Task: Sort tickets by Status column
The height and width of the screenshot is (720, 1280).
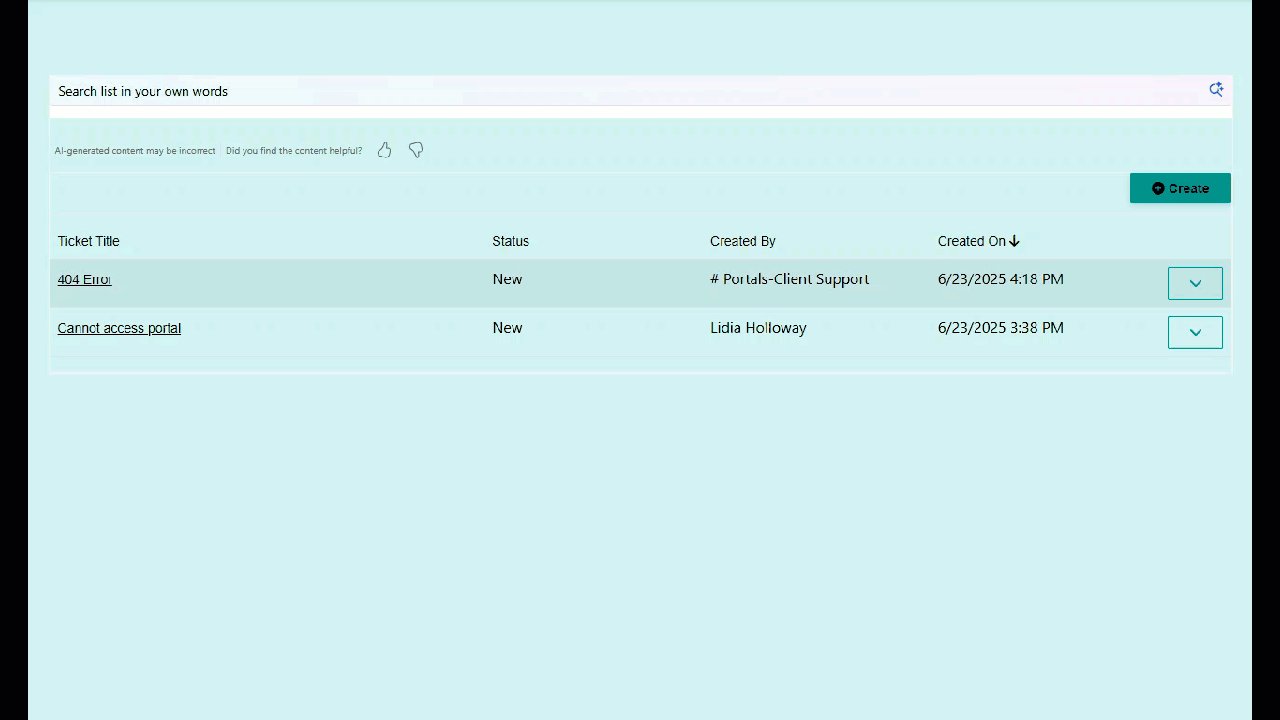Action: [510, 241]
